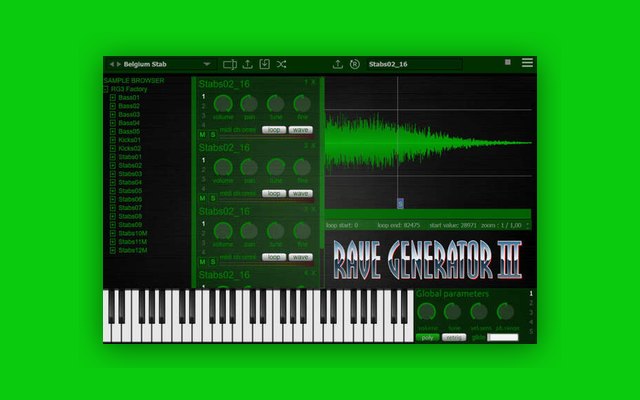
Task: Click the wave button in slot 2
Action: pyautogui.click(x=301, y=193)
